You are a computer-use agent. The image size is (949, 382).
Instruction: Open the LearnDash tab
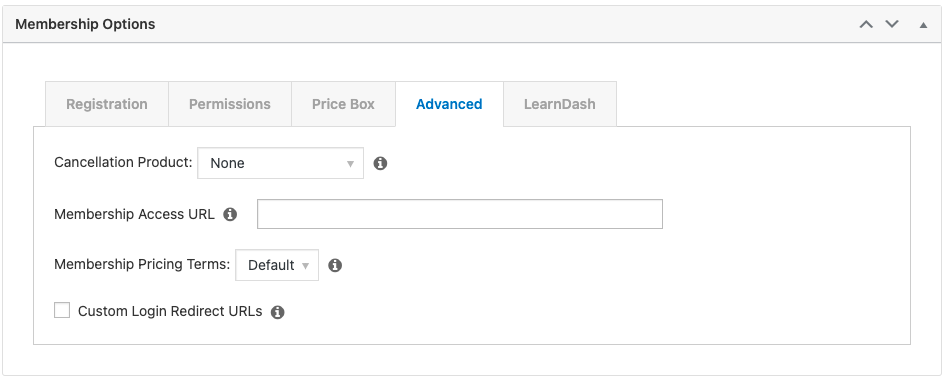coord(560,104)
